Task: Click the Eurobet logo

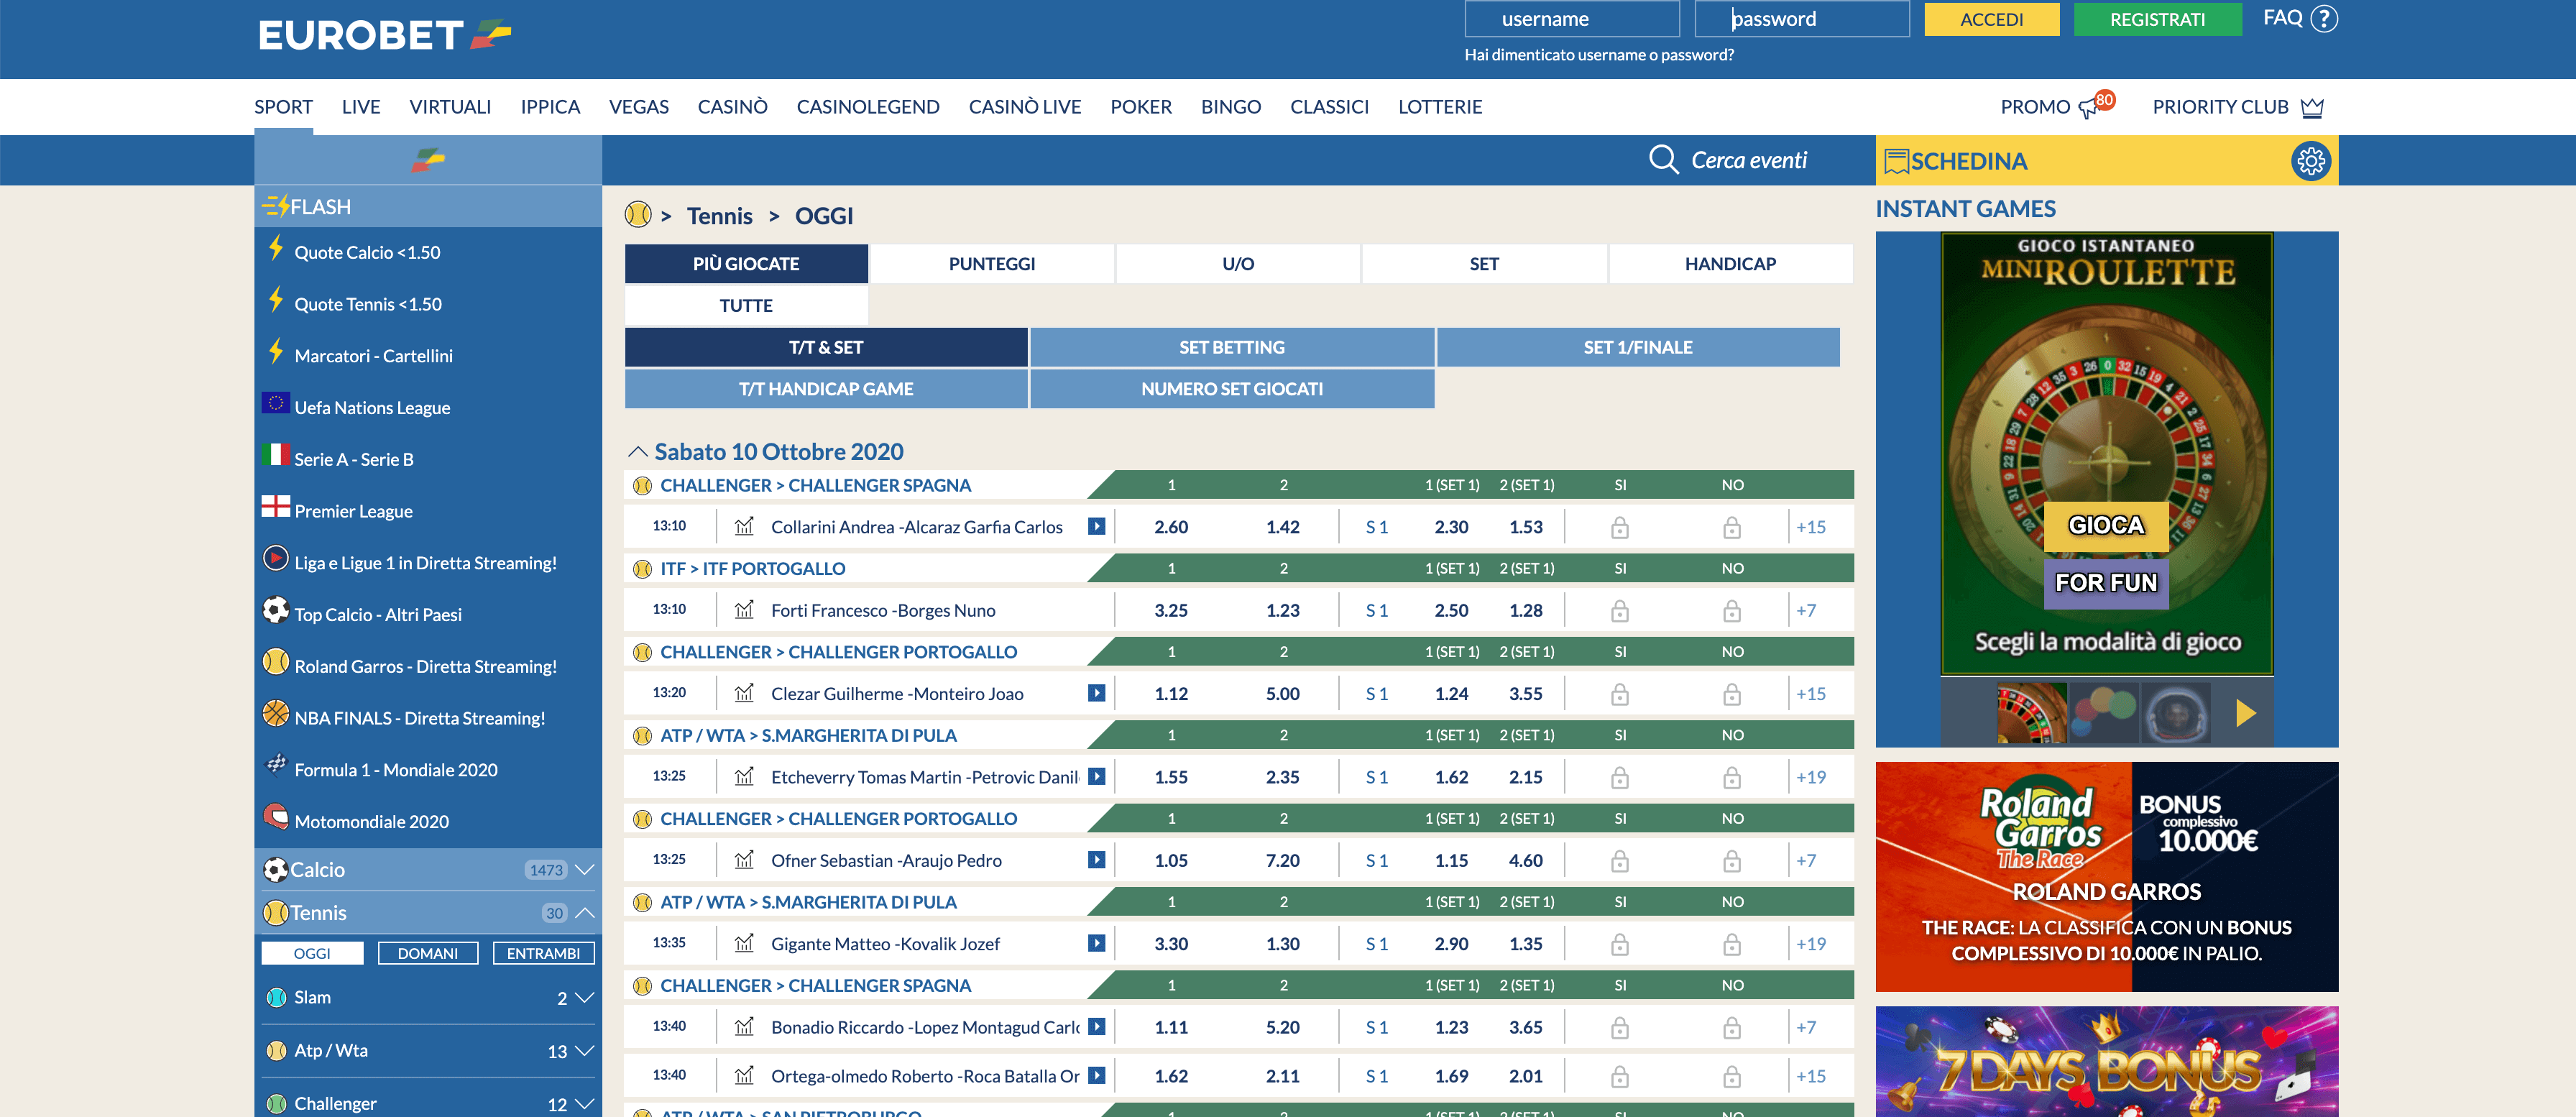Action: (x=385, y=35)
